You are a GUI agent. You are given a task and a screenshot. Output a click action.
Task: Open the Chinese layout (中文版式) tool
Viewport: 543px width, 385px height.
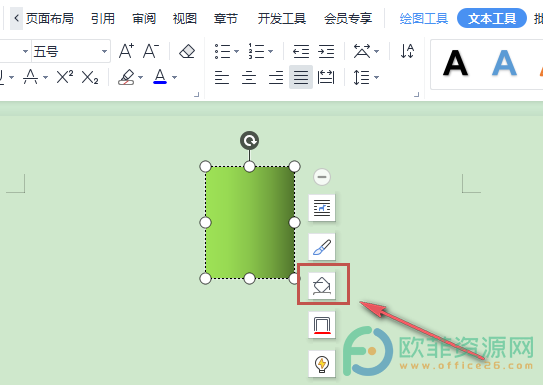point(362,51)
